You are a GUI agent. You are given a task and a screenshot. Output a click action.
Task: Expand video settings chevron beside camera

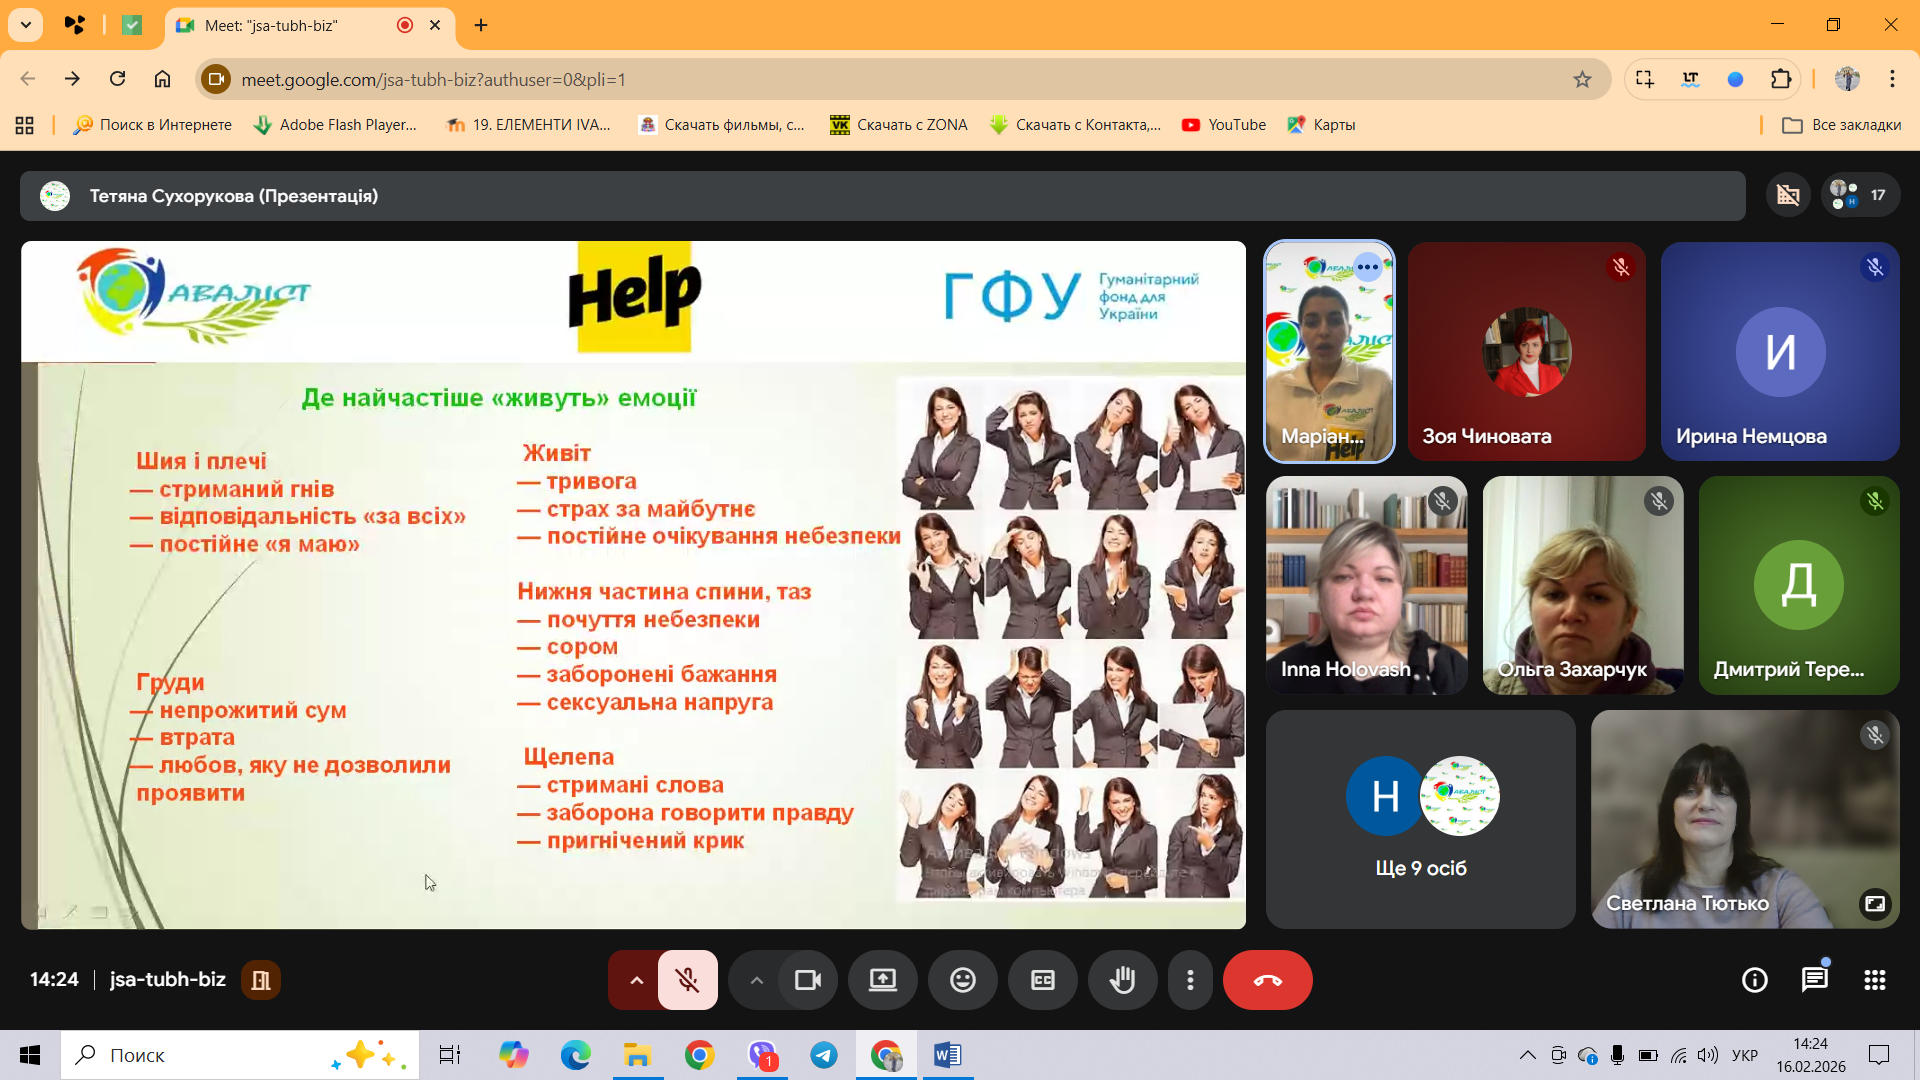(x=756, y=980)
